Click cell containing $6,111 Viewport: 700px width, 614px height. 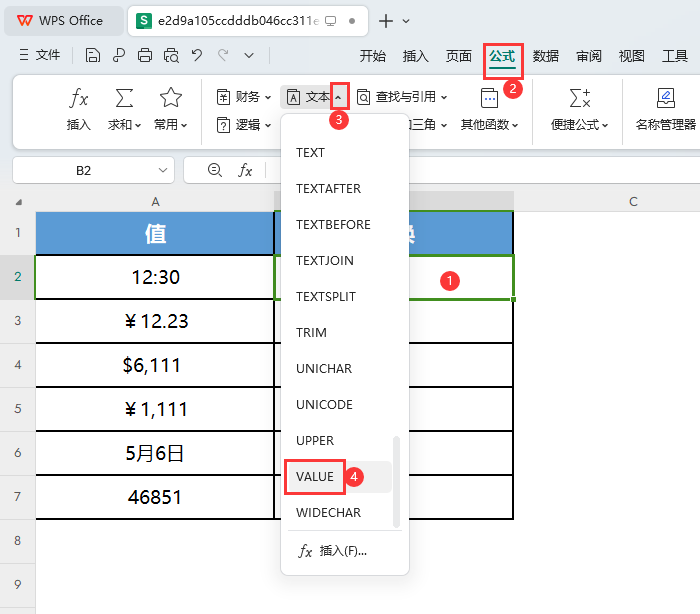(155, 365)
